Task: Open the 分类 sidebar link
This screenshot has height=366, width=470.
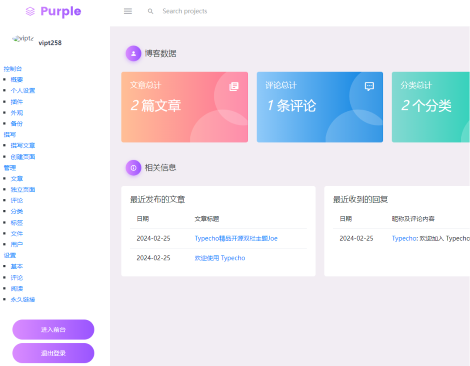Action: [x=17, y=211]
